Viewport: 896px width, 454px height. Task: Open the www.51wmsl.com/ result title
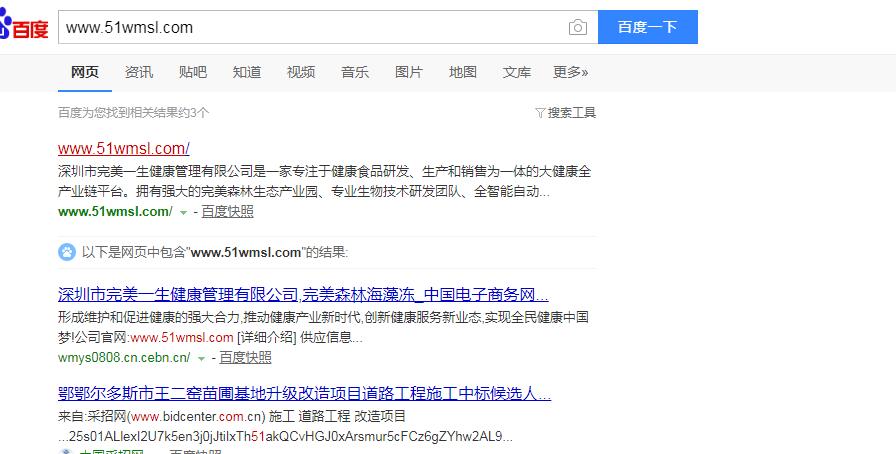(123, 149)
